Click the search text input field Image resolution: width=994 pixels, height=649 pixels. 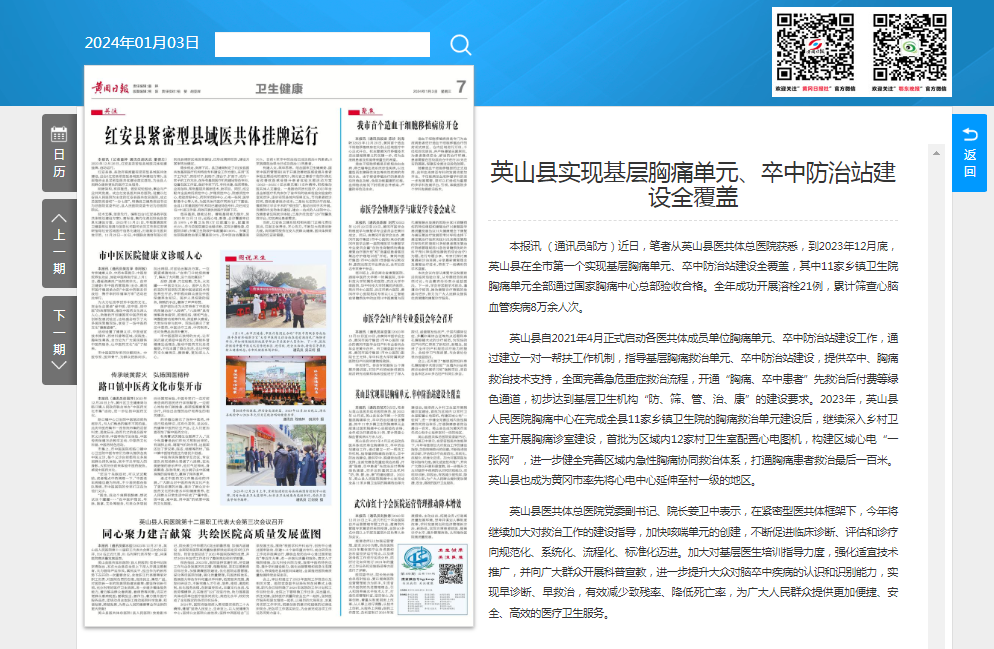pos(322,44)
